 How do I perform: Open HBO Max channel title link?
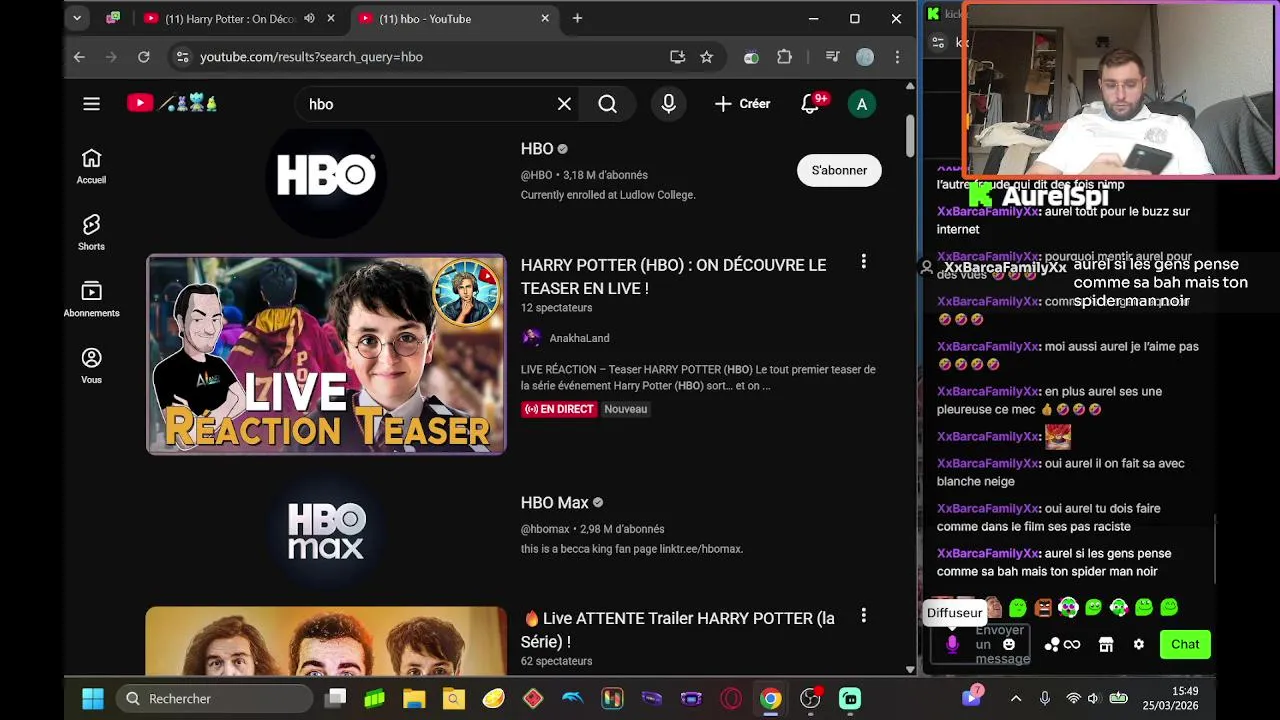[x=554, y=502]
